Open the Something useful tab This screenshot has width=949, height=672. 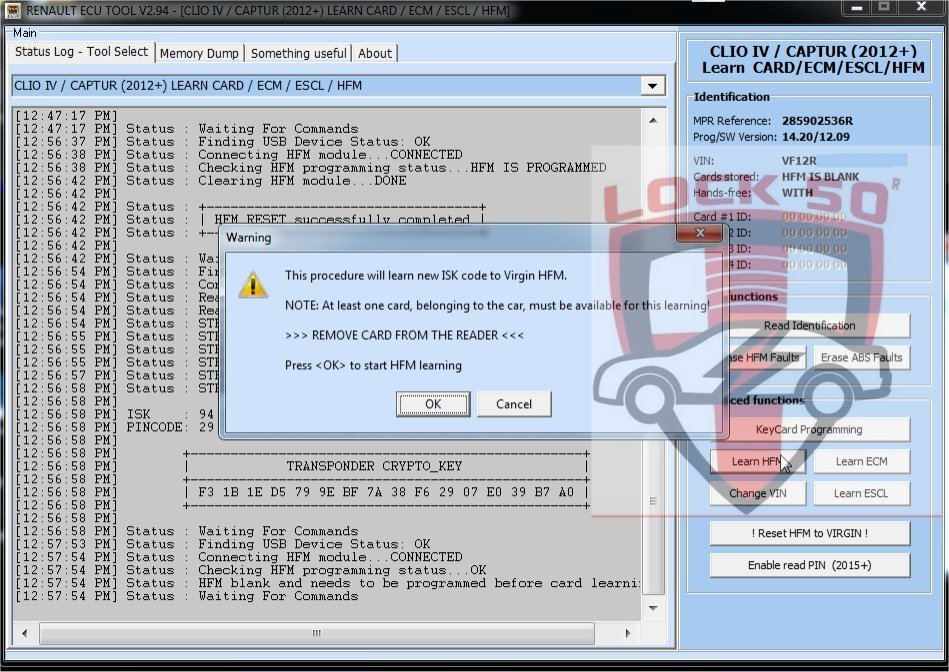point(299,53)
